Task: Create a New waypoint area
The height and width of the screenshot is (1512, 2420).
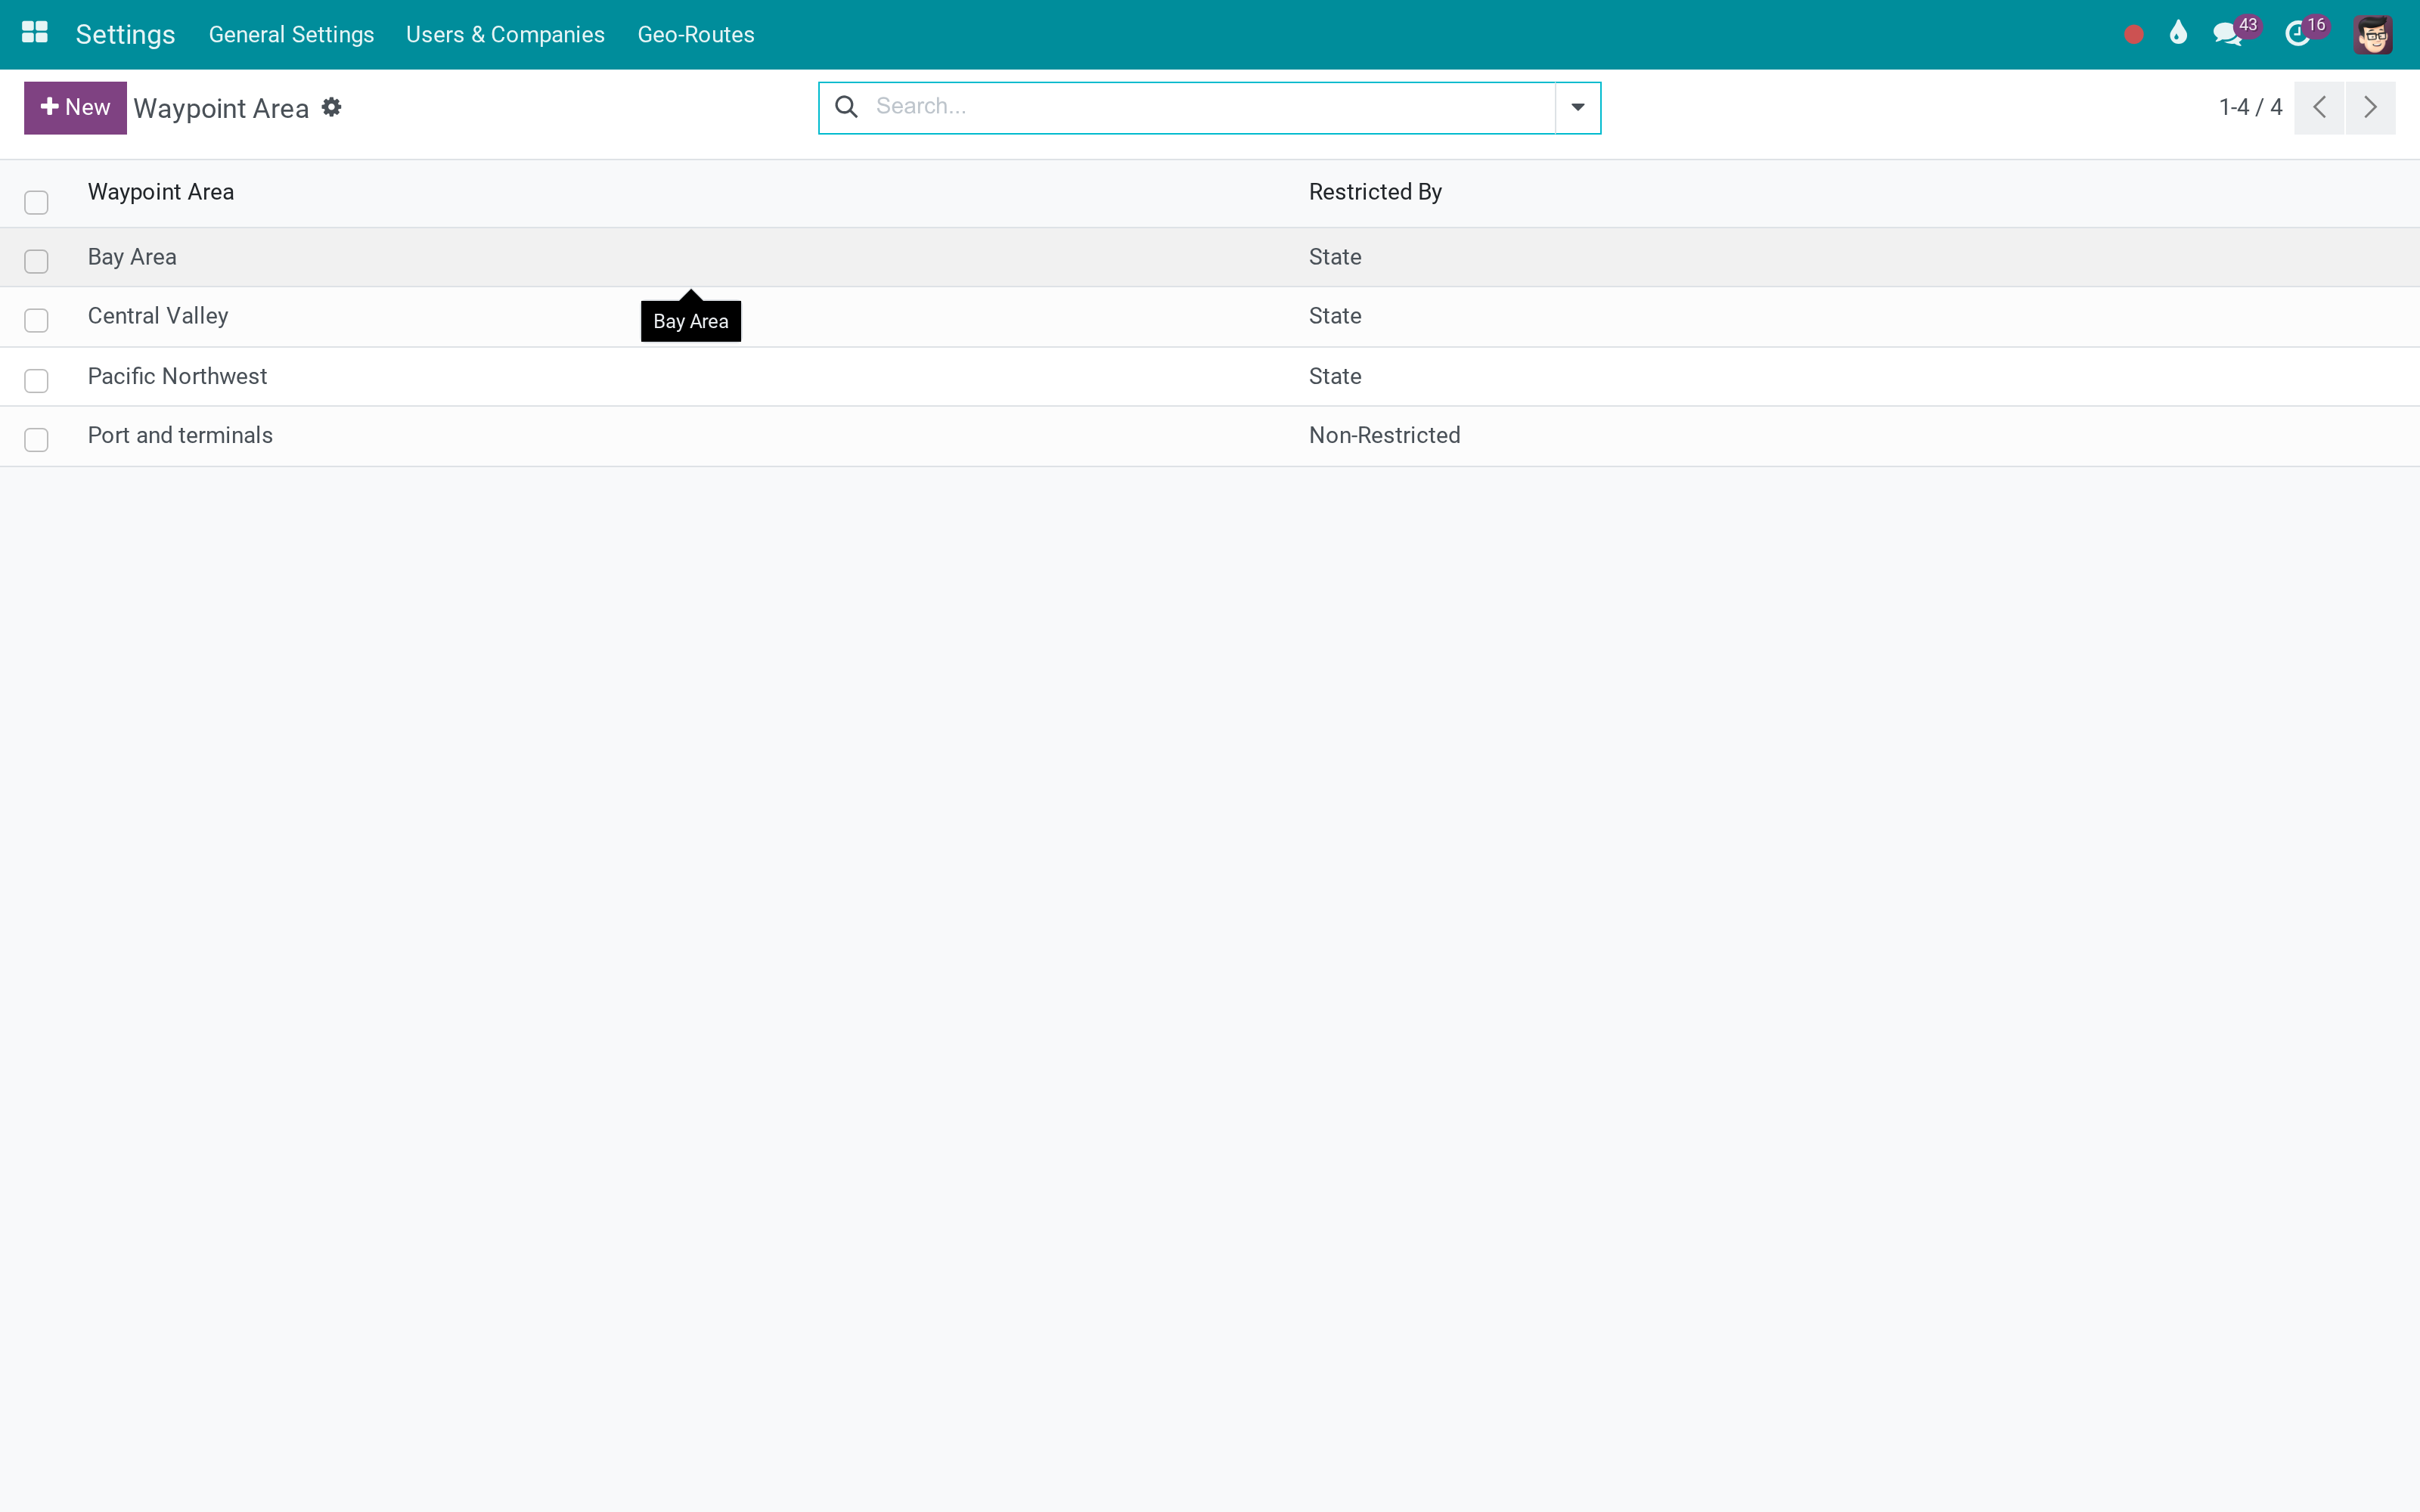Action: tap(75, 107)
